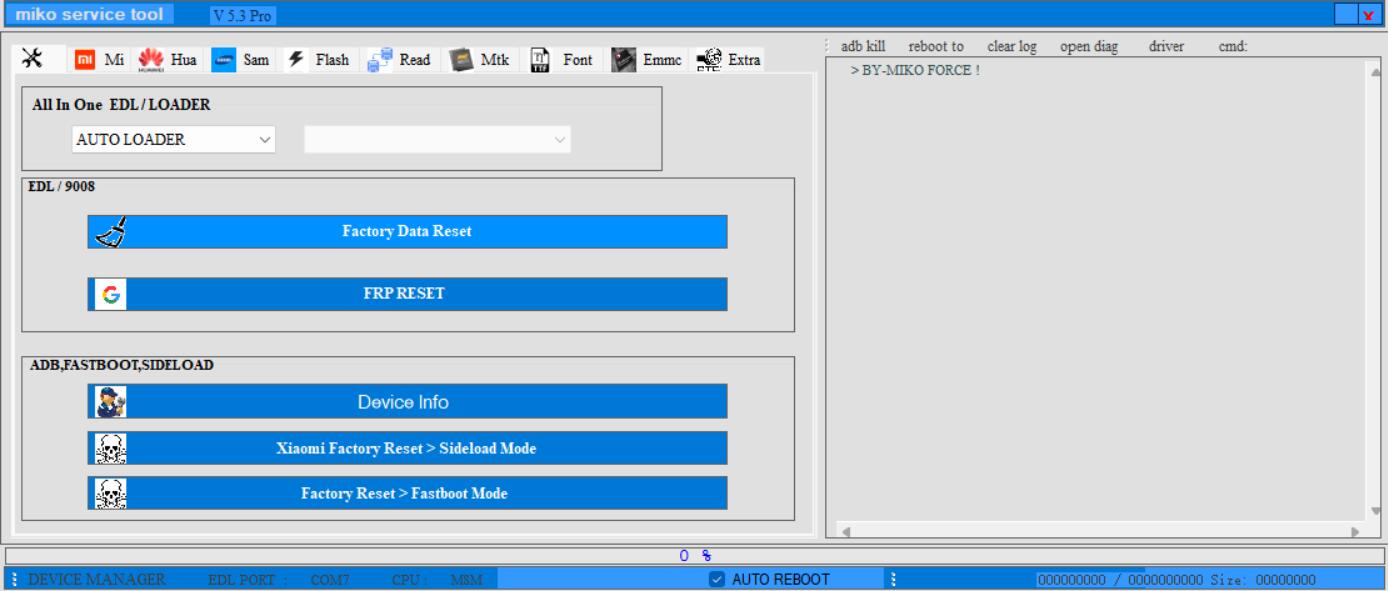Toggle the AUTO REBOOT checkbox

coord(716,579)
